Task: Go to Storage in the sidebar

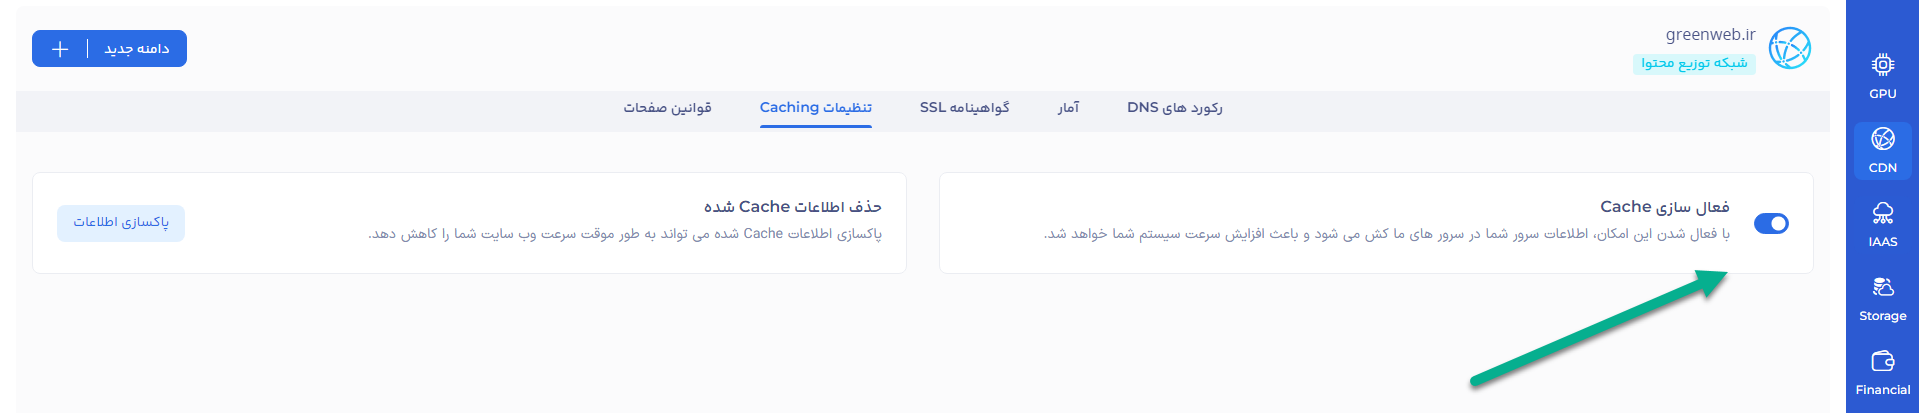Action: pos(1882,298)
